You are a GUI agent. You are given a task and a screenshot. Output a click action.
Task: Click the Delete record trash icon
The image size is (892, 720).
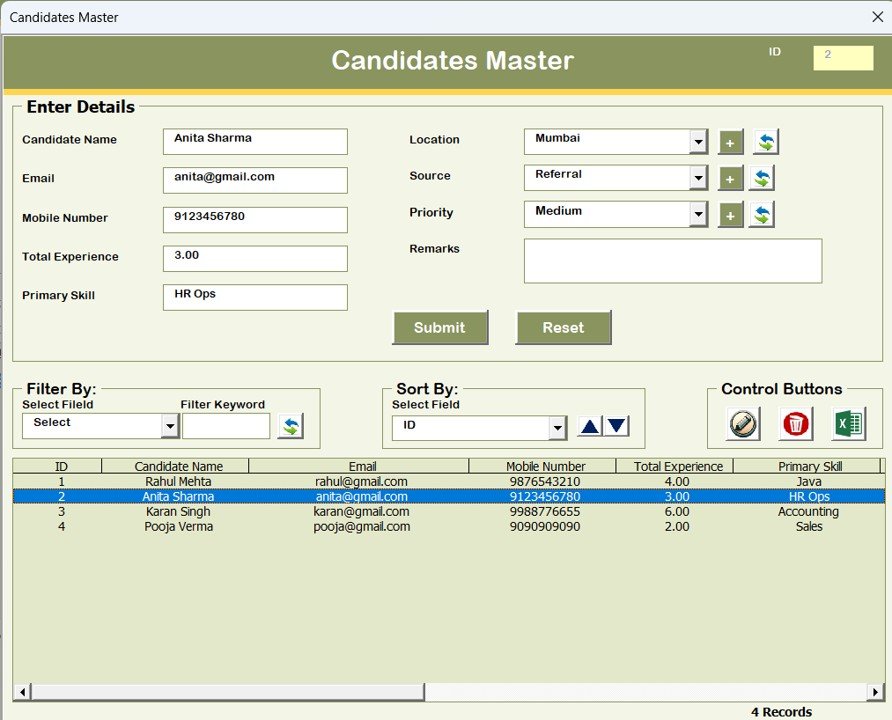(x=795, y=424)
